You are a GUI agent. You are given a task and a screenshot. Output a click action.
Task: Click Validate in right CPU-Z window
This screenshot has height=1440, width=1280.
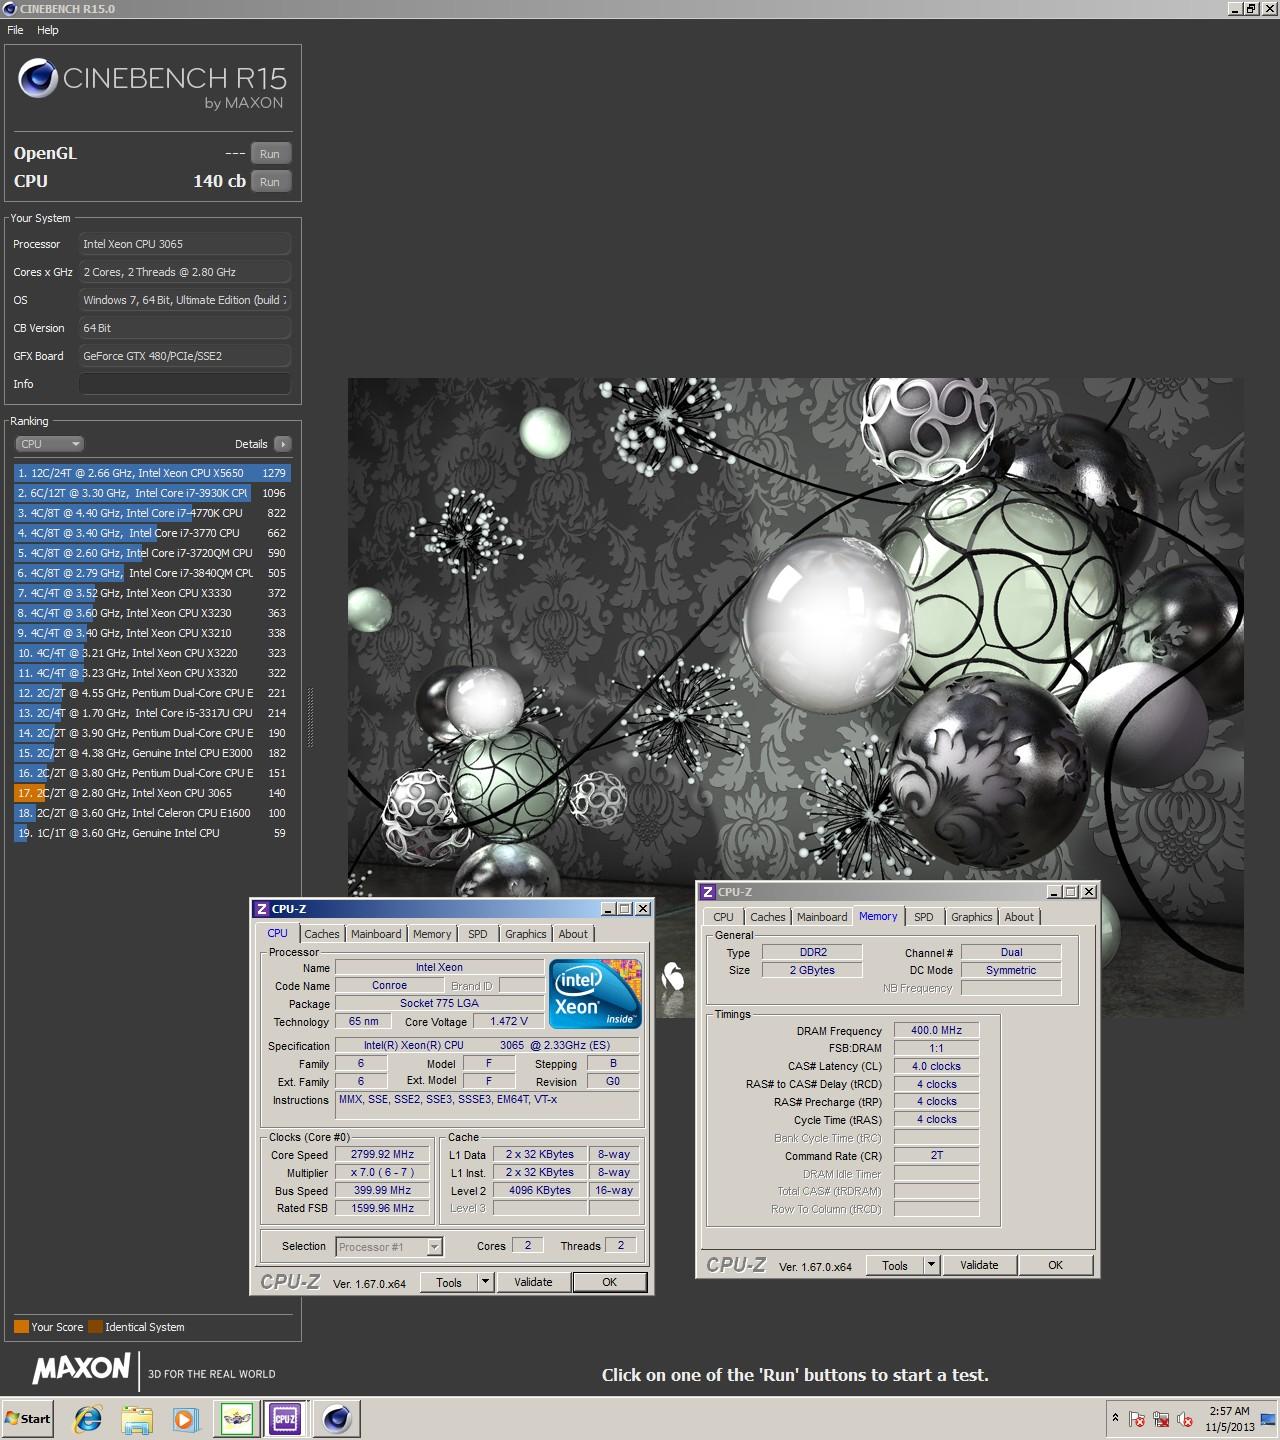coord(979,1265)
